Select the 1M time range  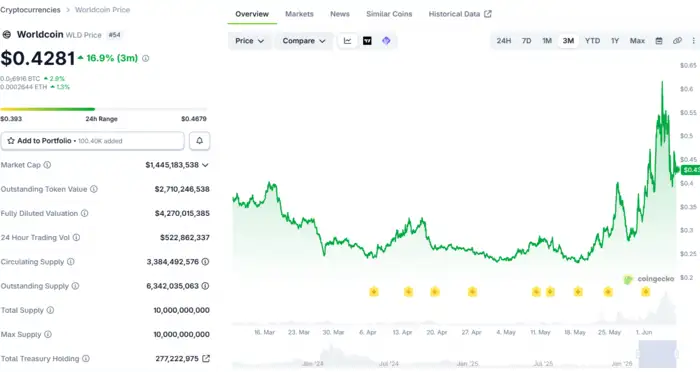pyautogui.click(x=547, y=41)
